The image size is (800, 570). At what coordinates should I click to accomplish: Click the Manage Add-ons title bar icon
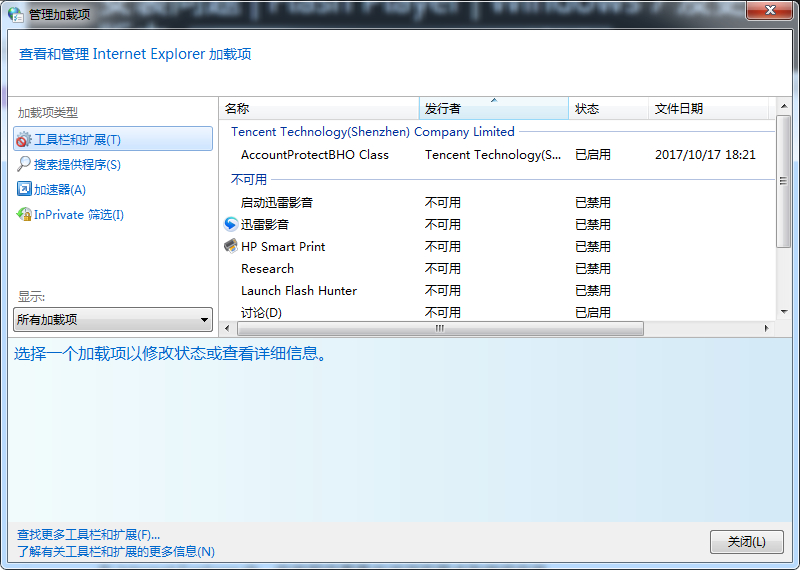click(x=16, y=14)
